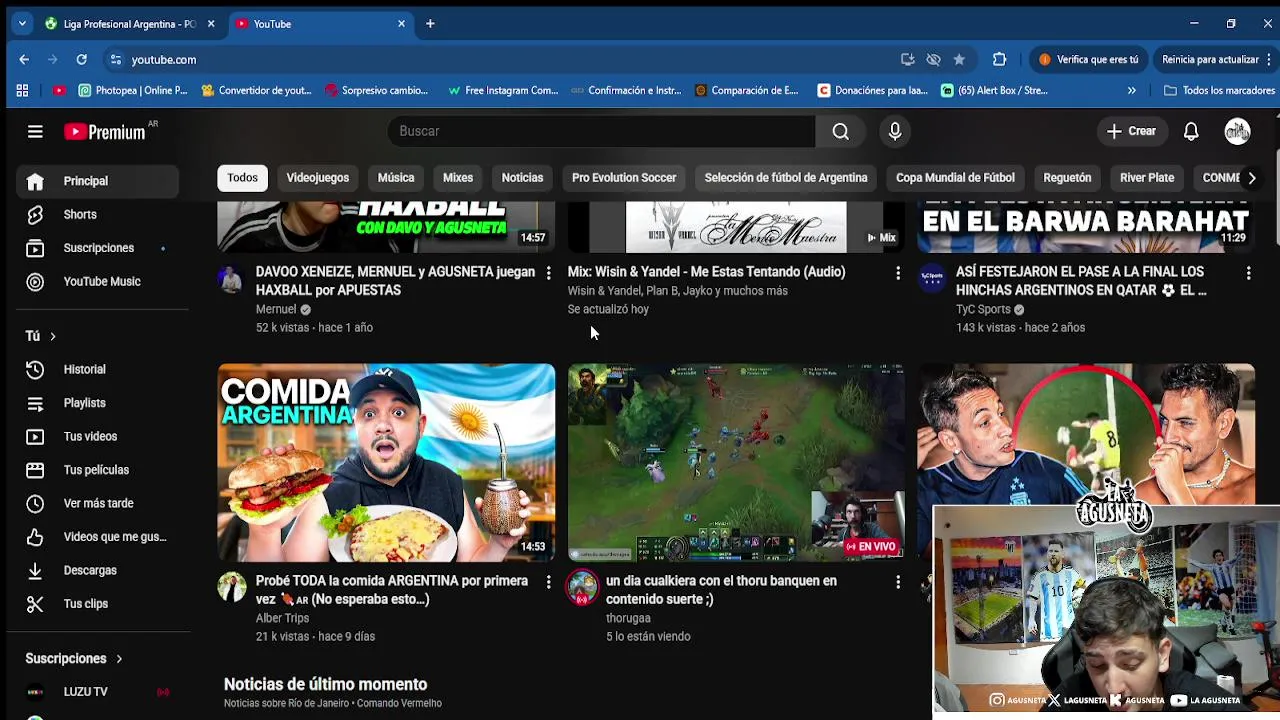Open the Alber Trips channel avatar
1280x720 pixels.
pyautogui.click(x=232, y=587)
